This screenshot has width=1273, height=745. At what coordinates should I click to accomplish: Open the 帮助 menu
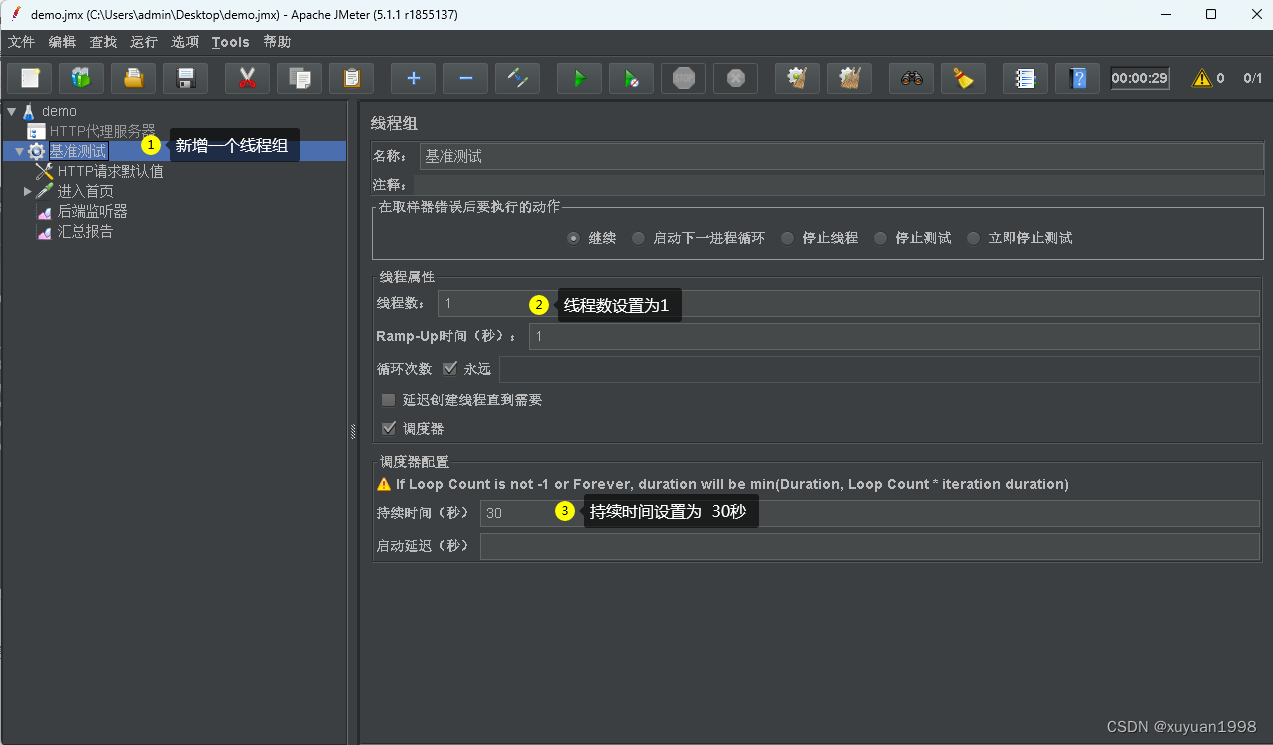point(277,42)
